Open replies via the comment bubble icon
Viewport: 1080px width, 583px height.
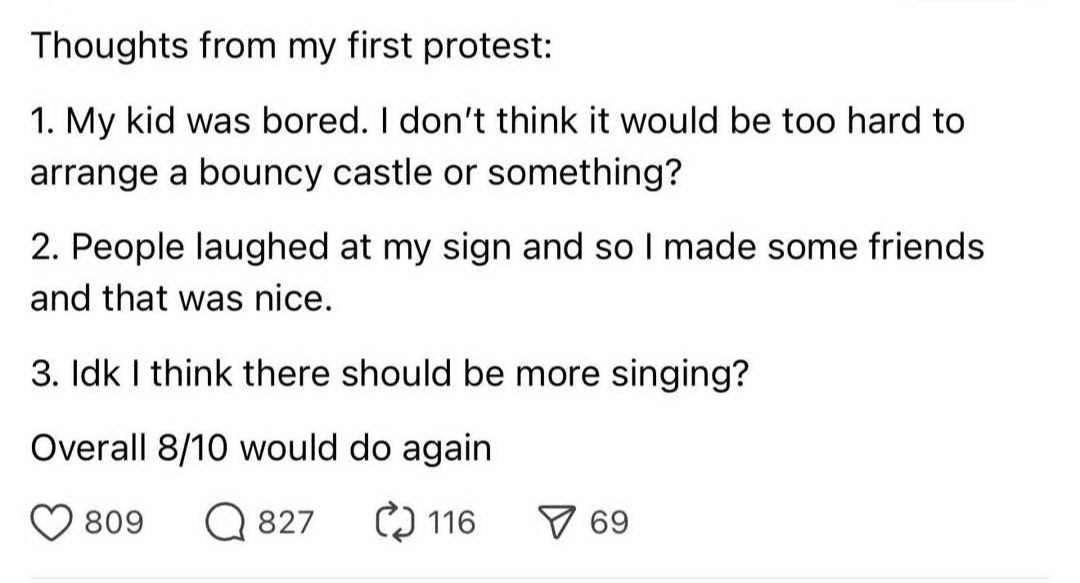coord(226,522)
